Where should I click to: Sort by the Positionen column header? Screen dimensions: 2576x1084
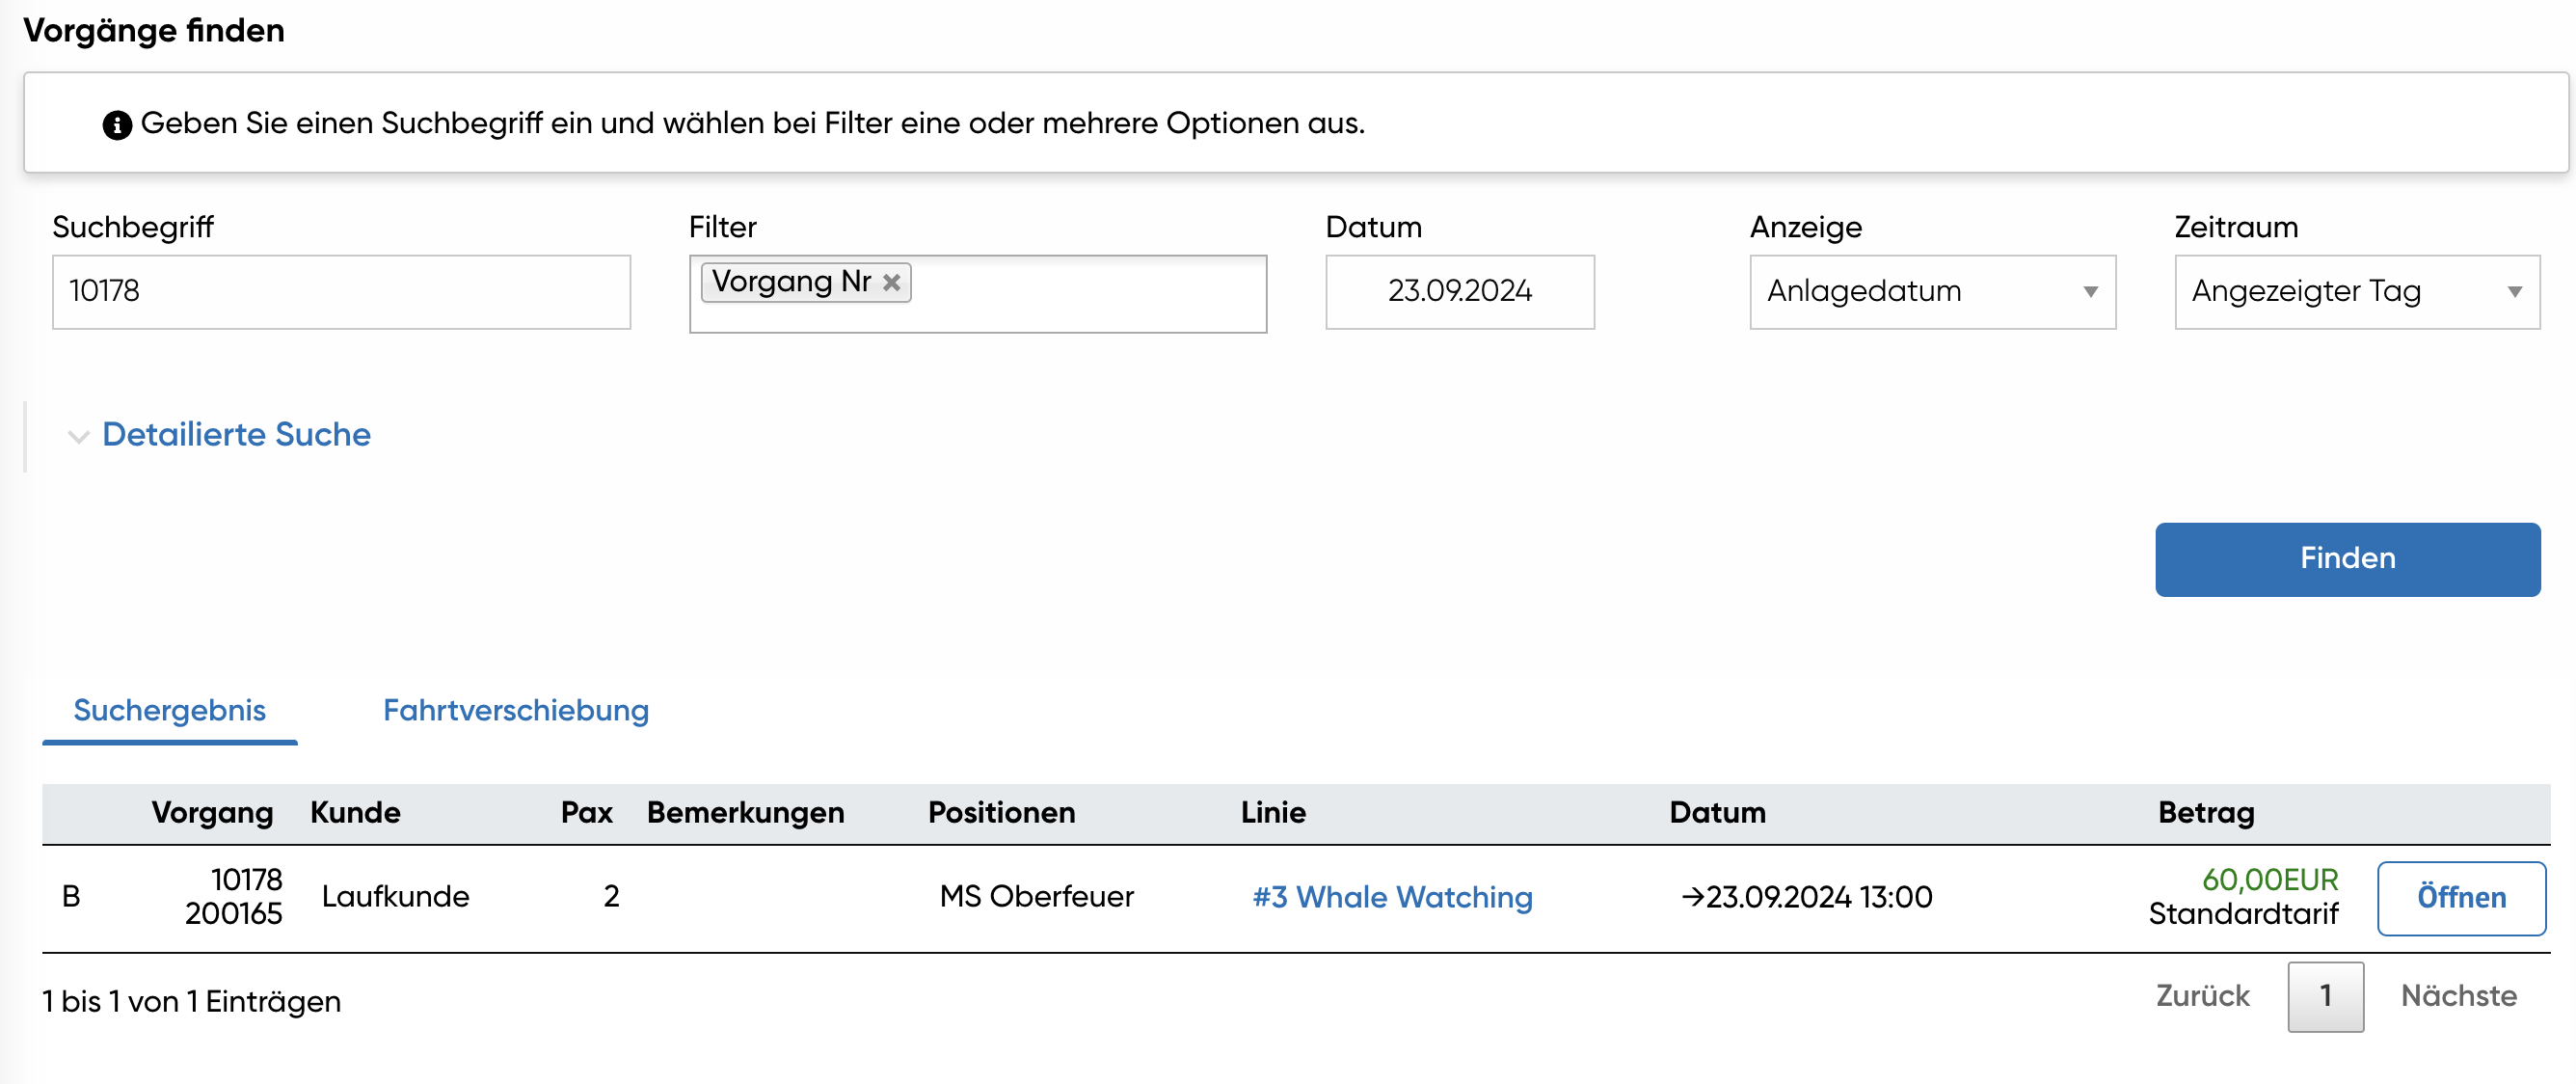click(1001, 813)
